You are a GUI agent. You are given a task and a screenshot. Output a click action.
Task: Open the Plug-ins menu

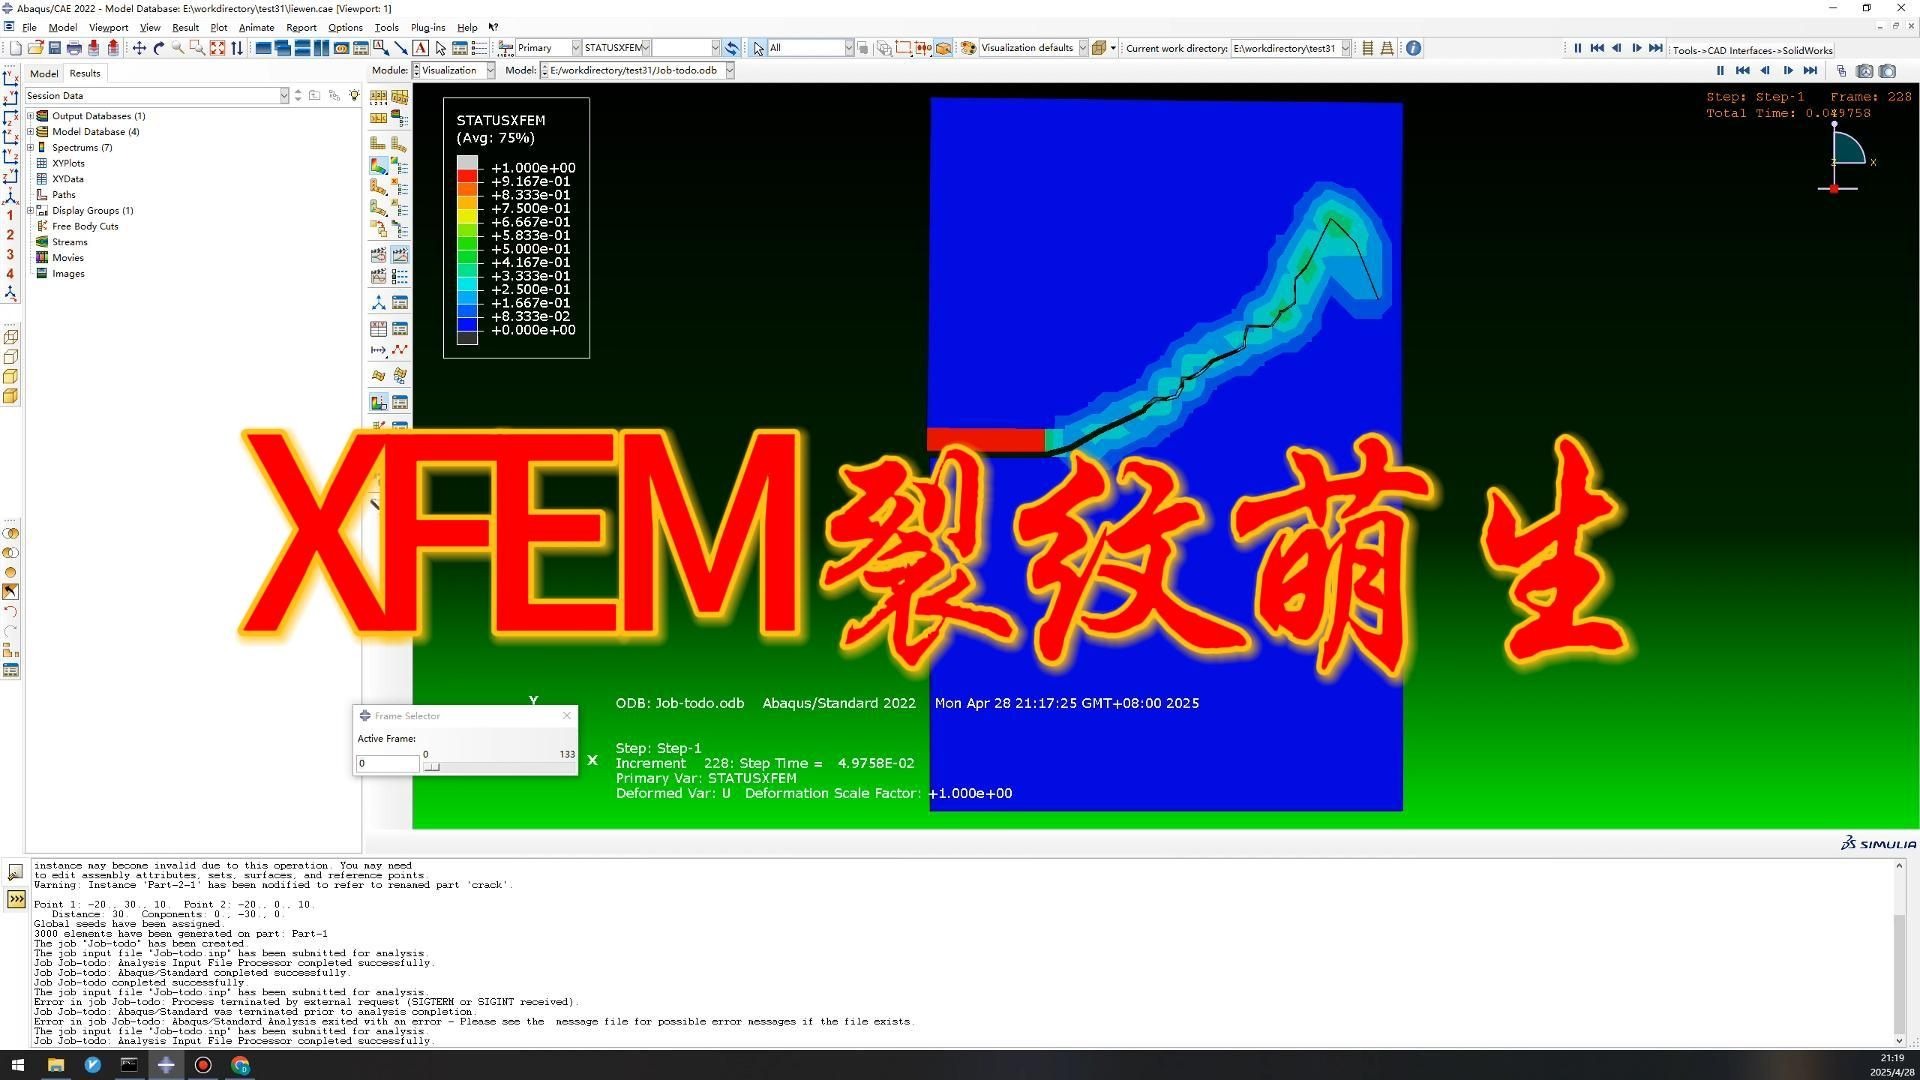[x=428, y=28]
